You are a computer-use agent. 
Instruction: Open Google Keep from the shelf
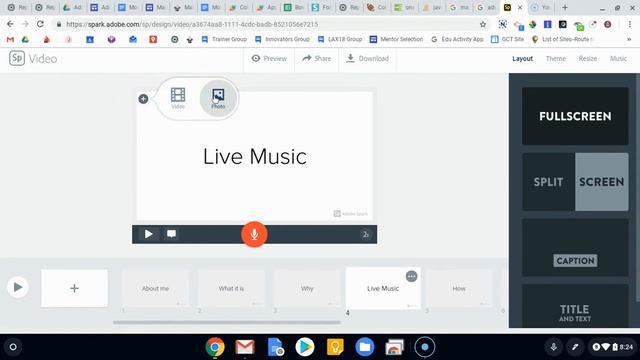click(x=335, y=347)
